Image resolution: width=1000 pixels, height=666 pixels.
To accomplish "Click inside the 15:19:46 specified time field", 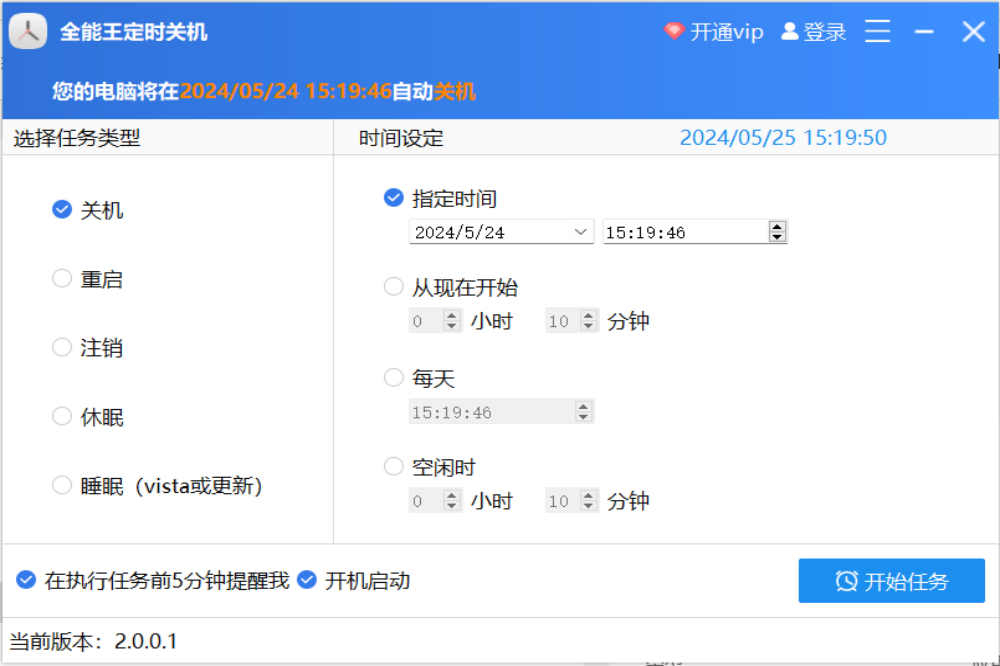I will 680,232.
